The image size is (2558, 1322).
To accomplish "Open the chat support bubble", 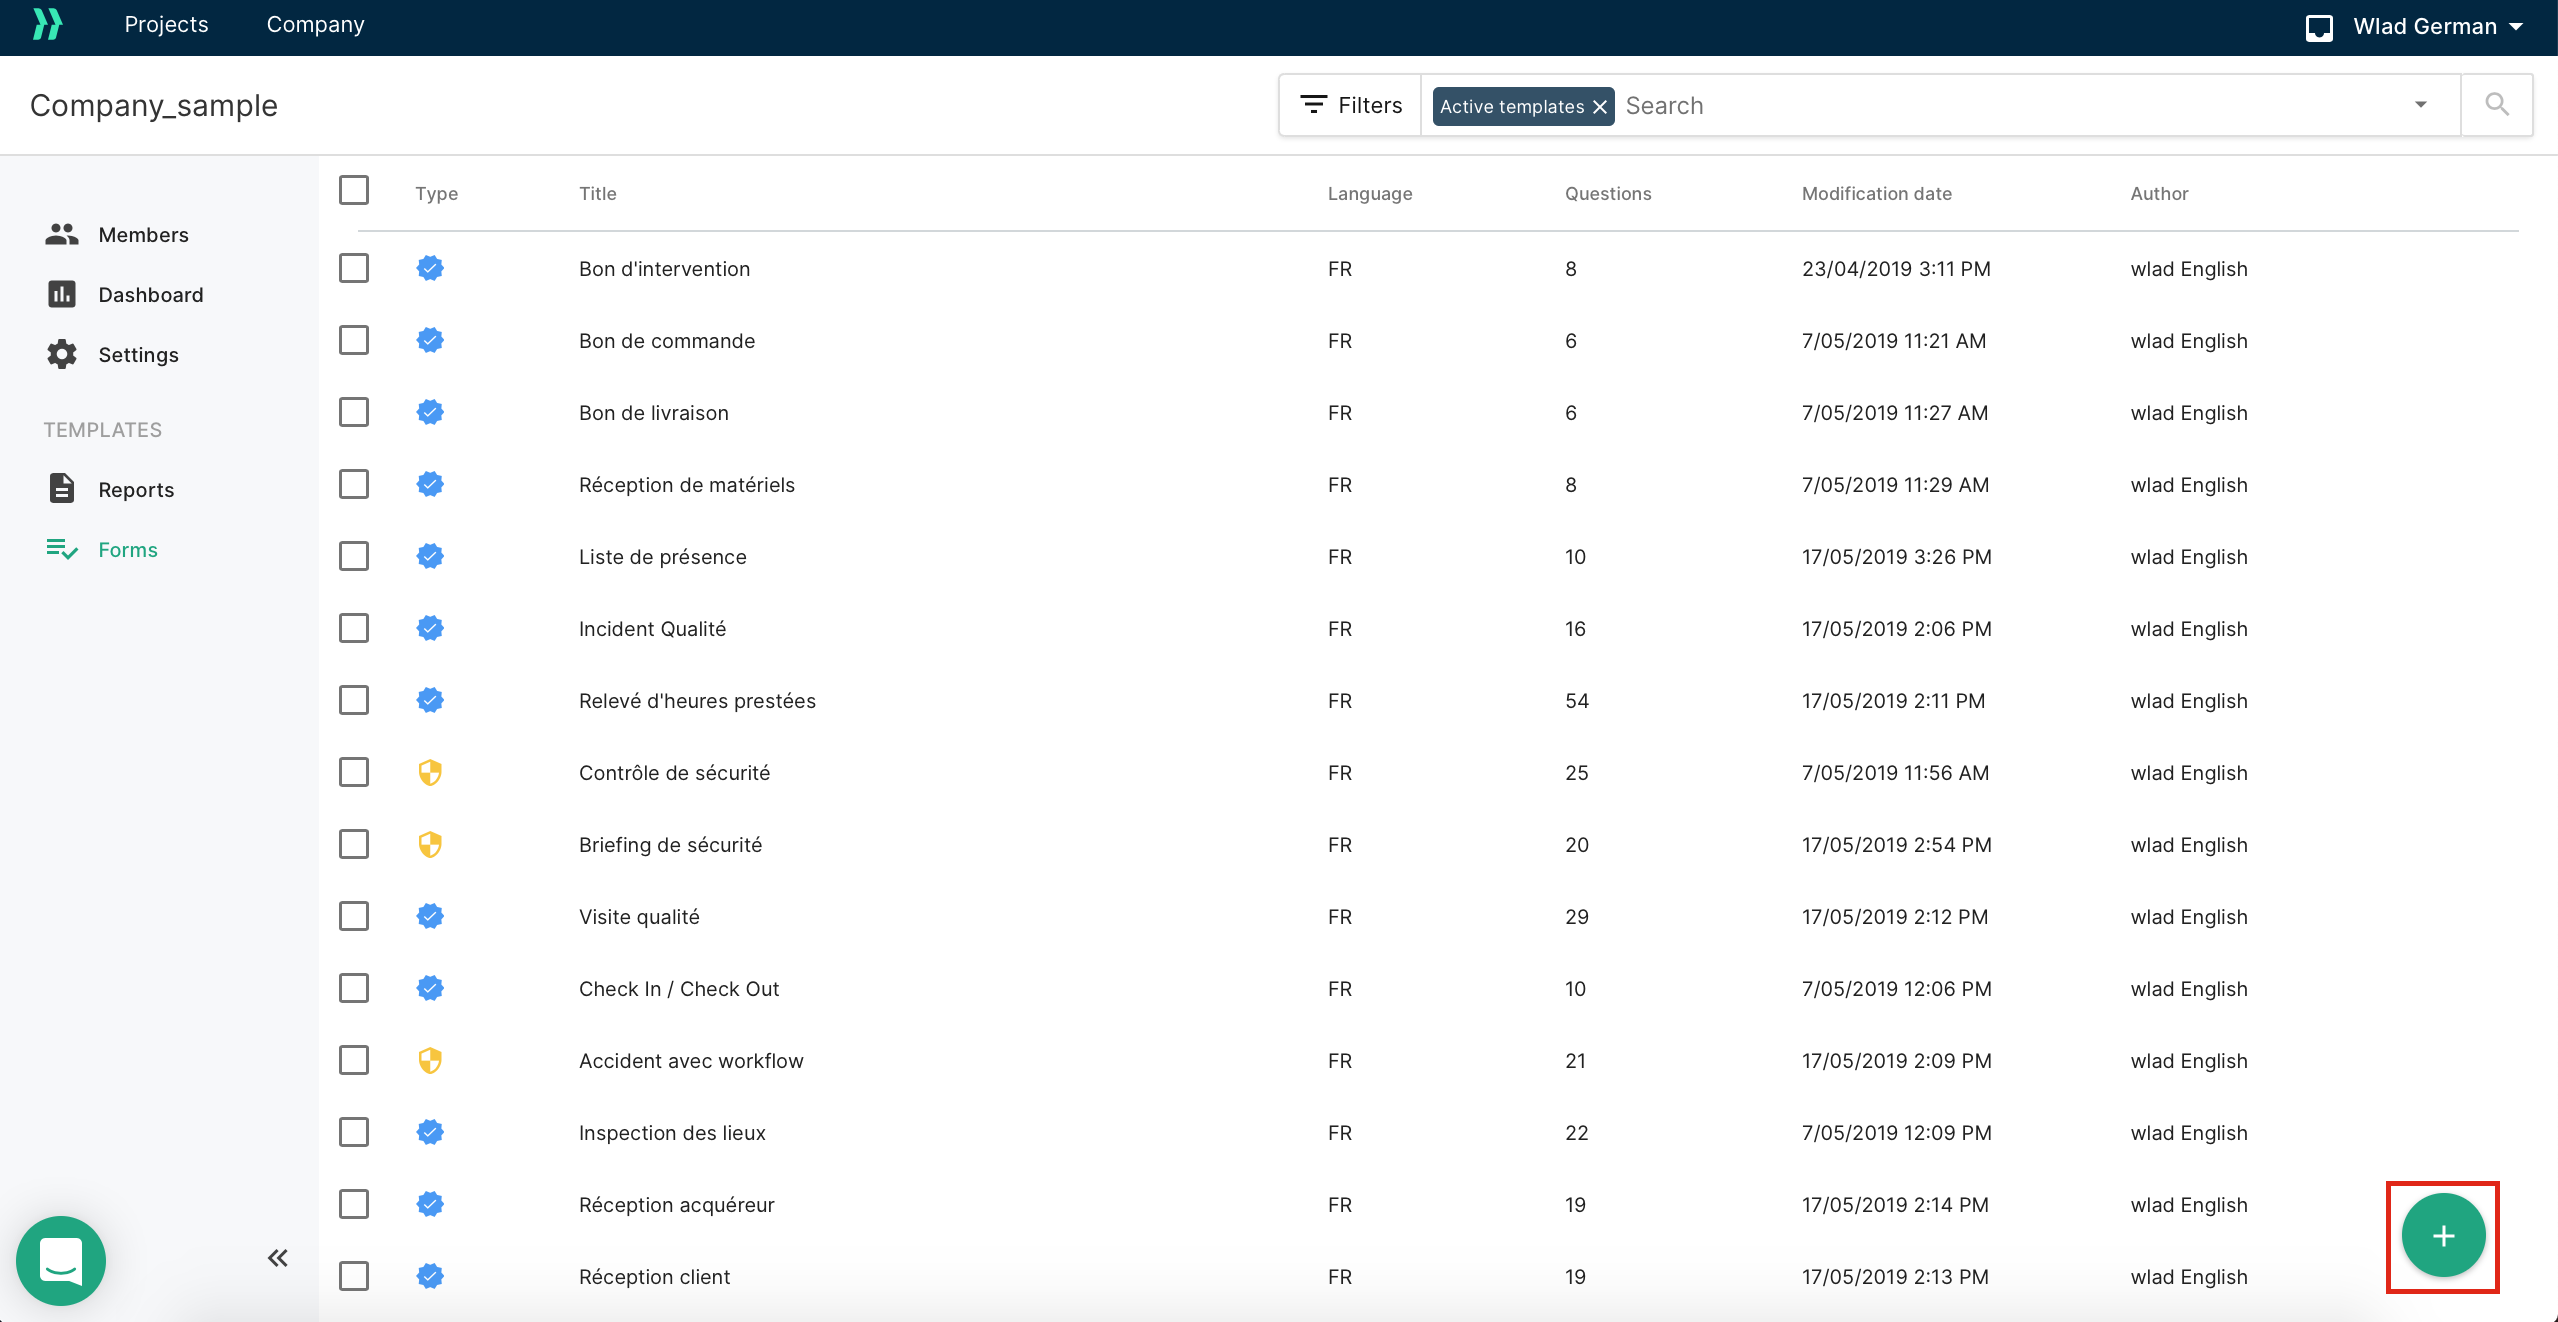I will tap(61, 1260).
